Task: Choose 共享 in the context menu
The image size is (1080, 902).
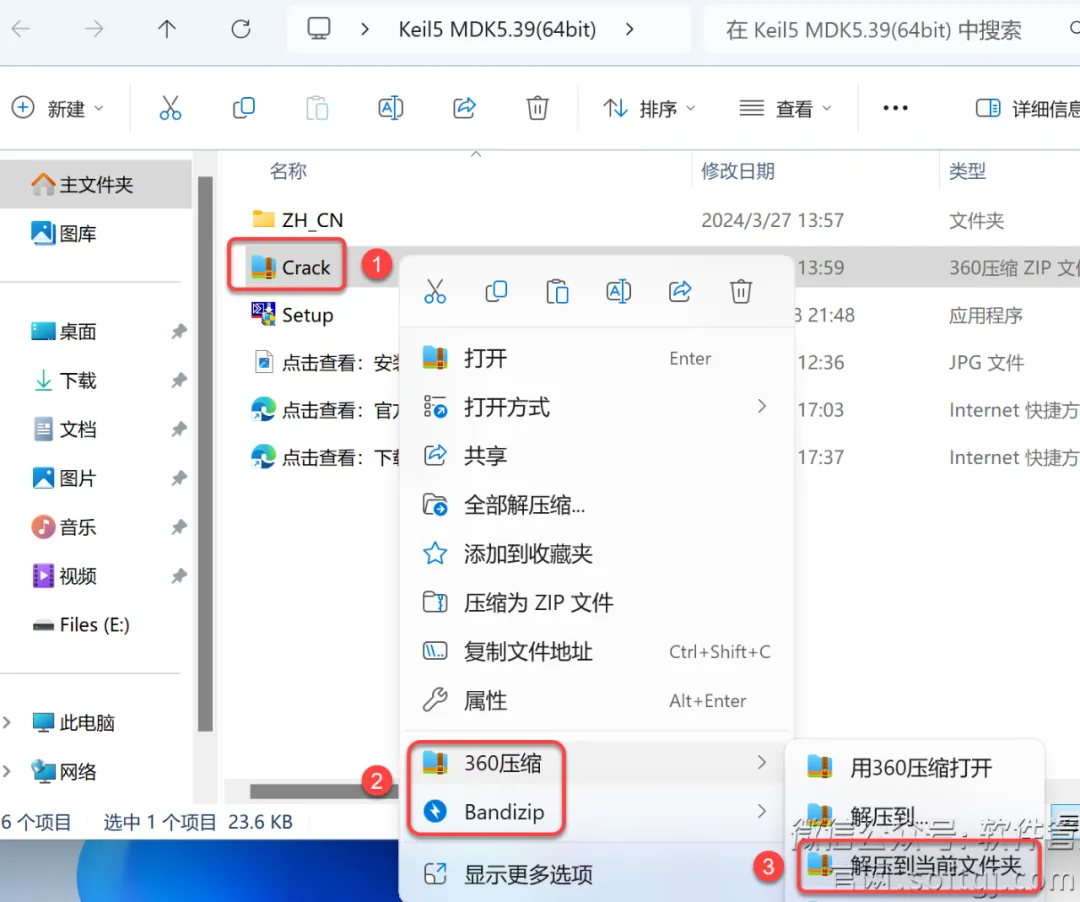Action: [x=596, y=456]
